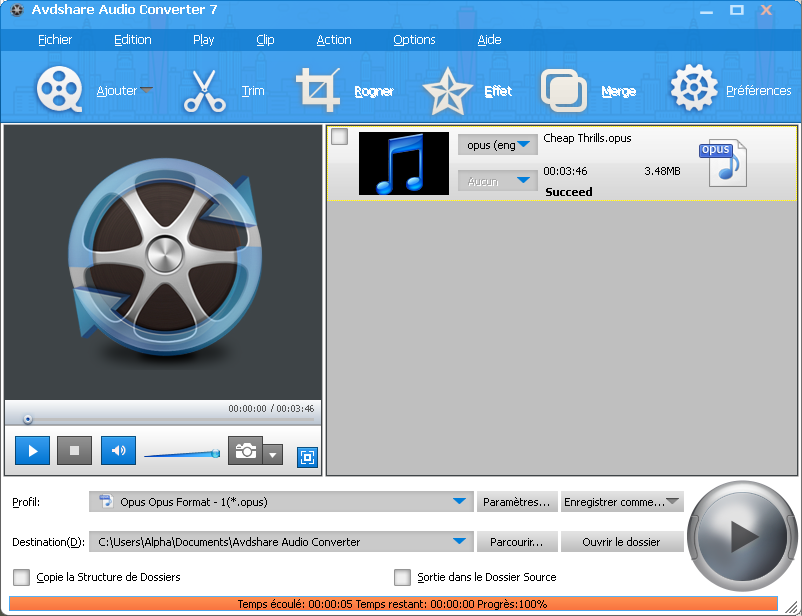
Task: Take a snapshot with the camera button
Action: pyautogui.click(x=246, y=450)
